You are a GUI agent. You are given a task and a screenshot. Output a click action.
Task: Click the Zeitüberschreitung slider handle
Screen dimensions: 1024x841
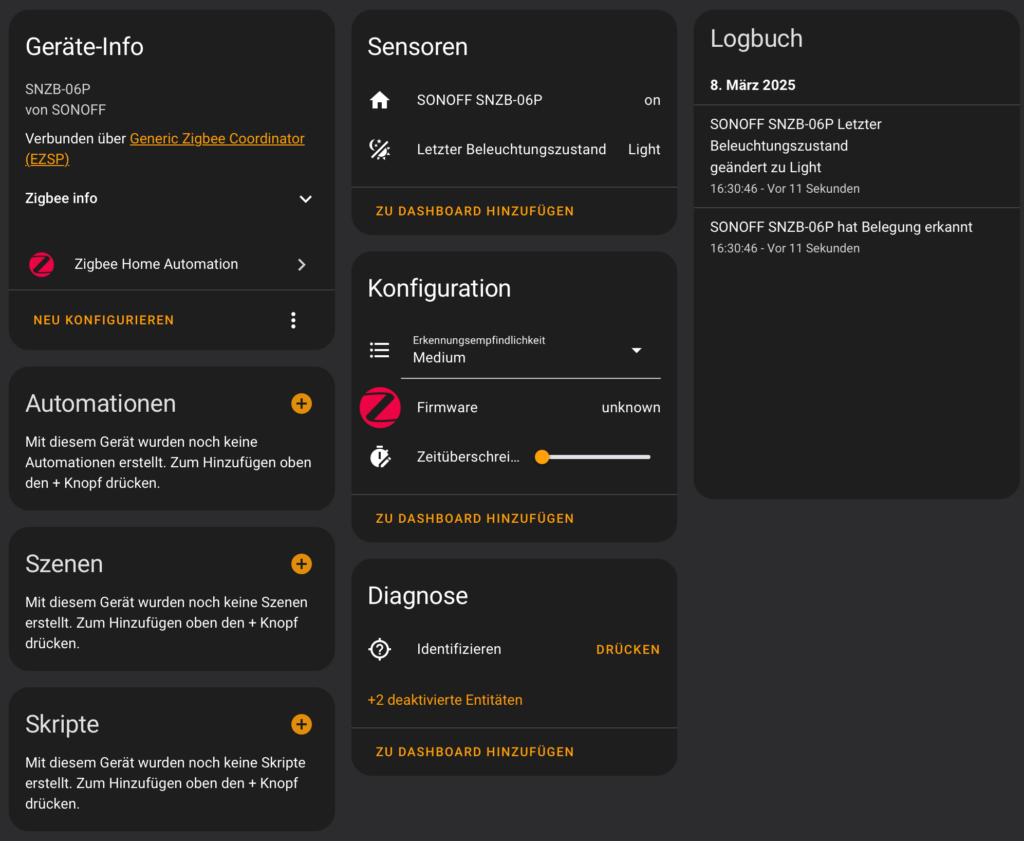(x=542, y=457)
